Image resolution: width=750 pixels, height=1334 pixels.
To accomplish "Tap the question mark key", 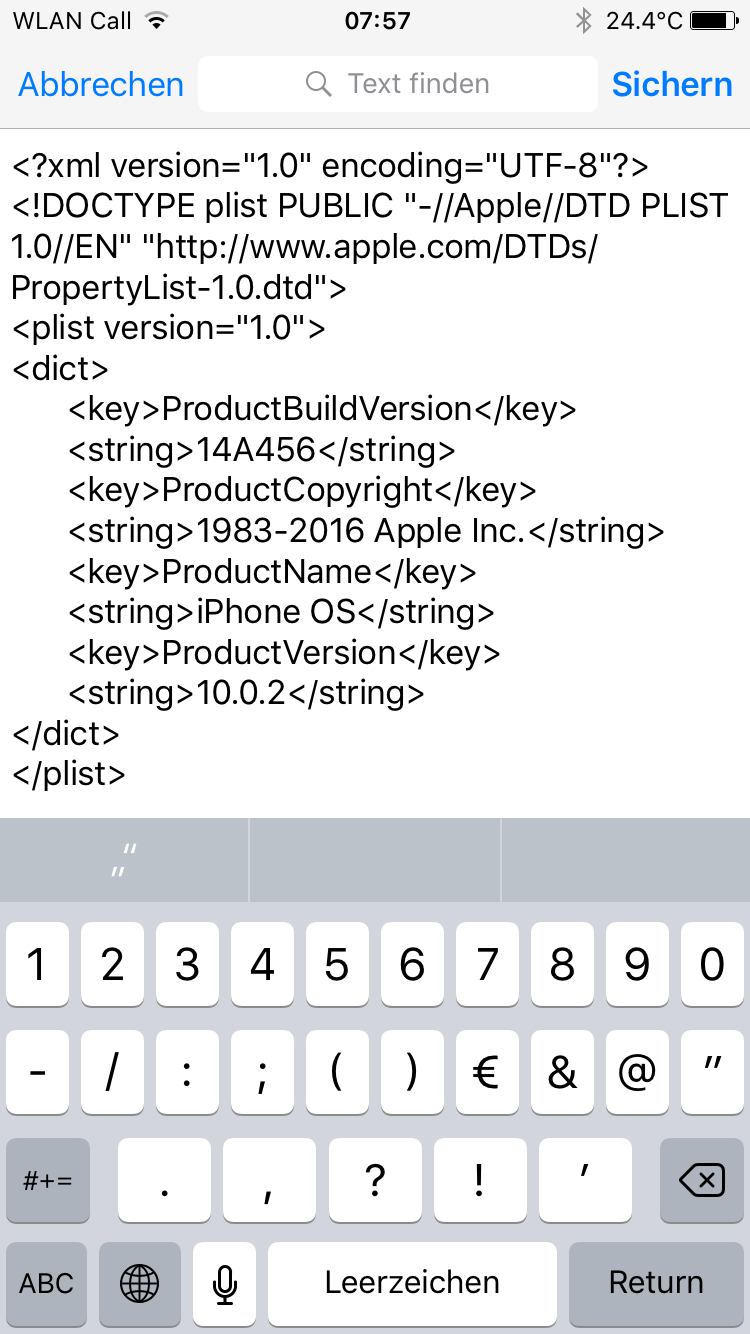I will tap(375, 1180).
